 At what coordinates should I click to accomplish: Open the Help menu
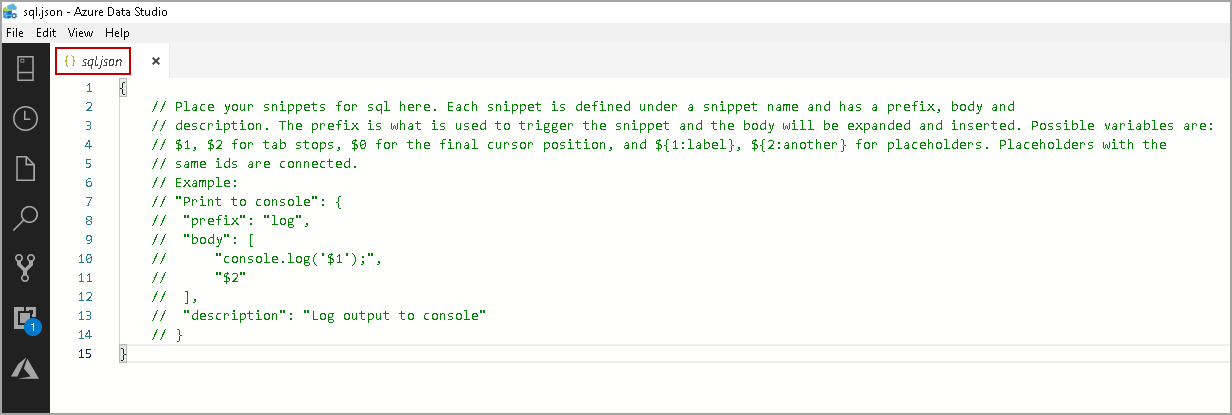[x=117, y=33]
